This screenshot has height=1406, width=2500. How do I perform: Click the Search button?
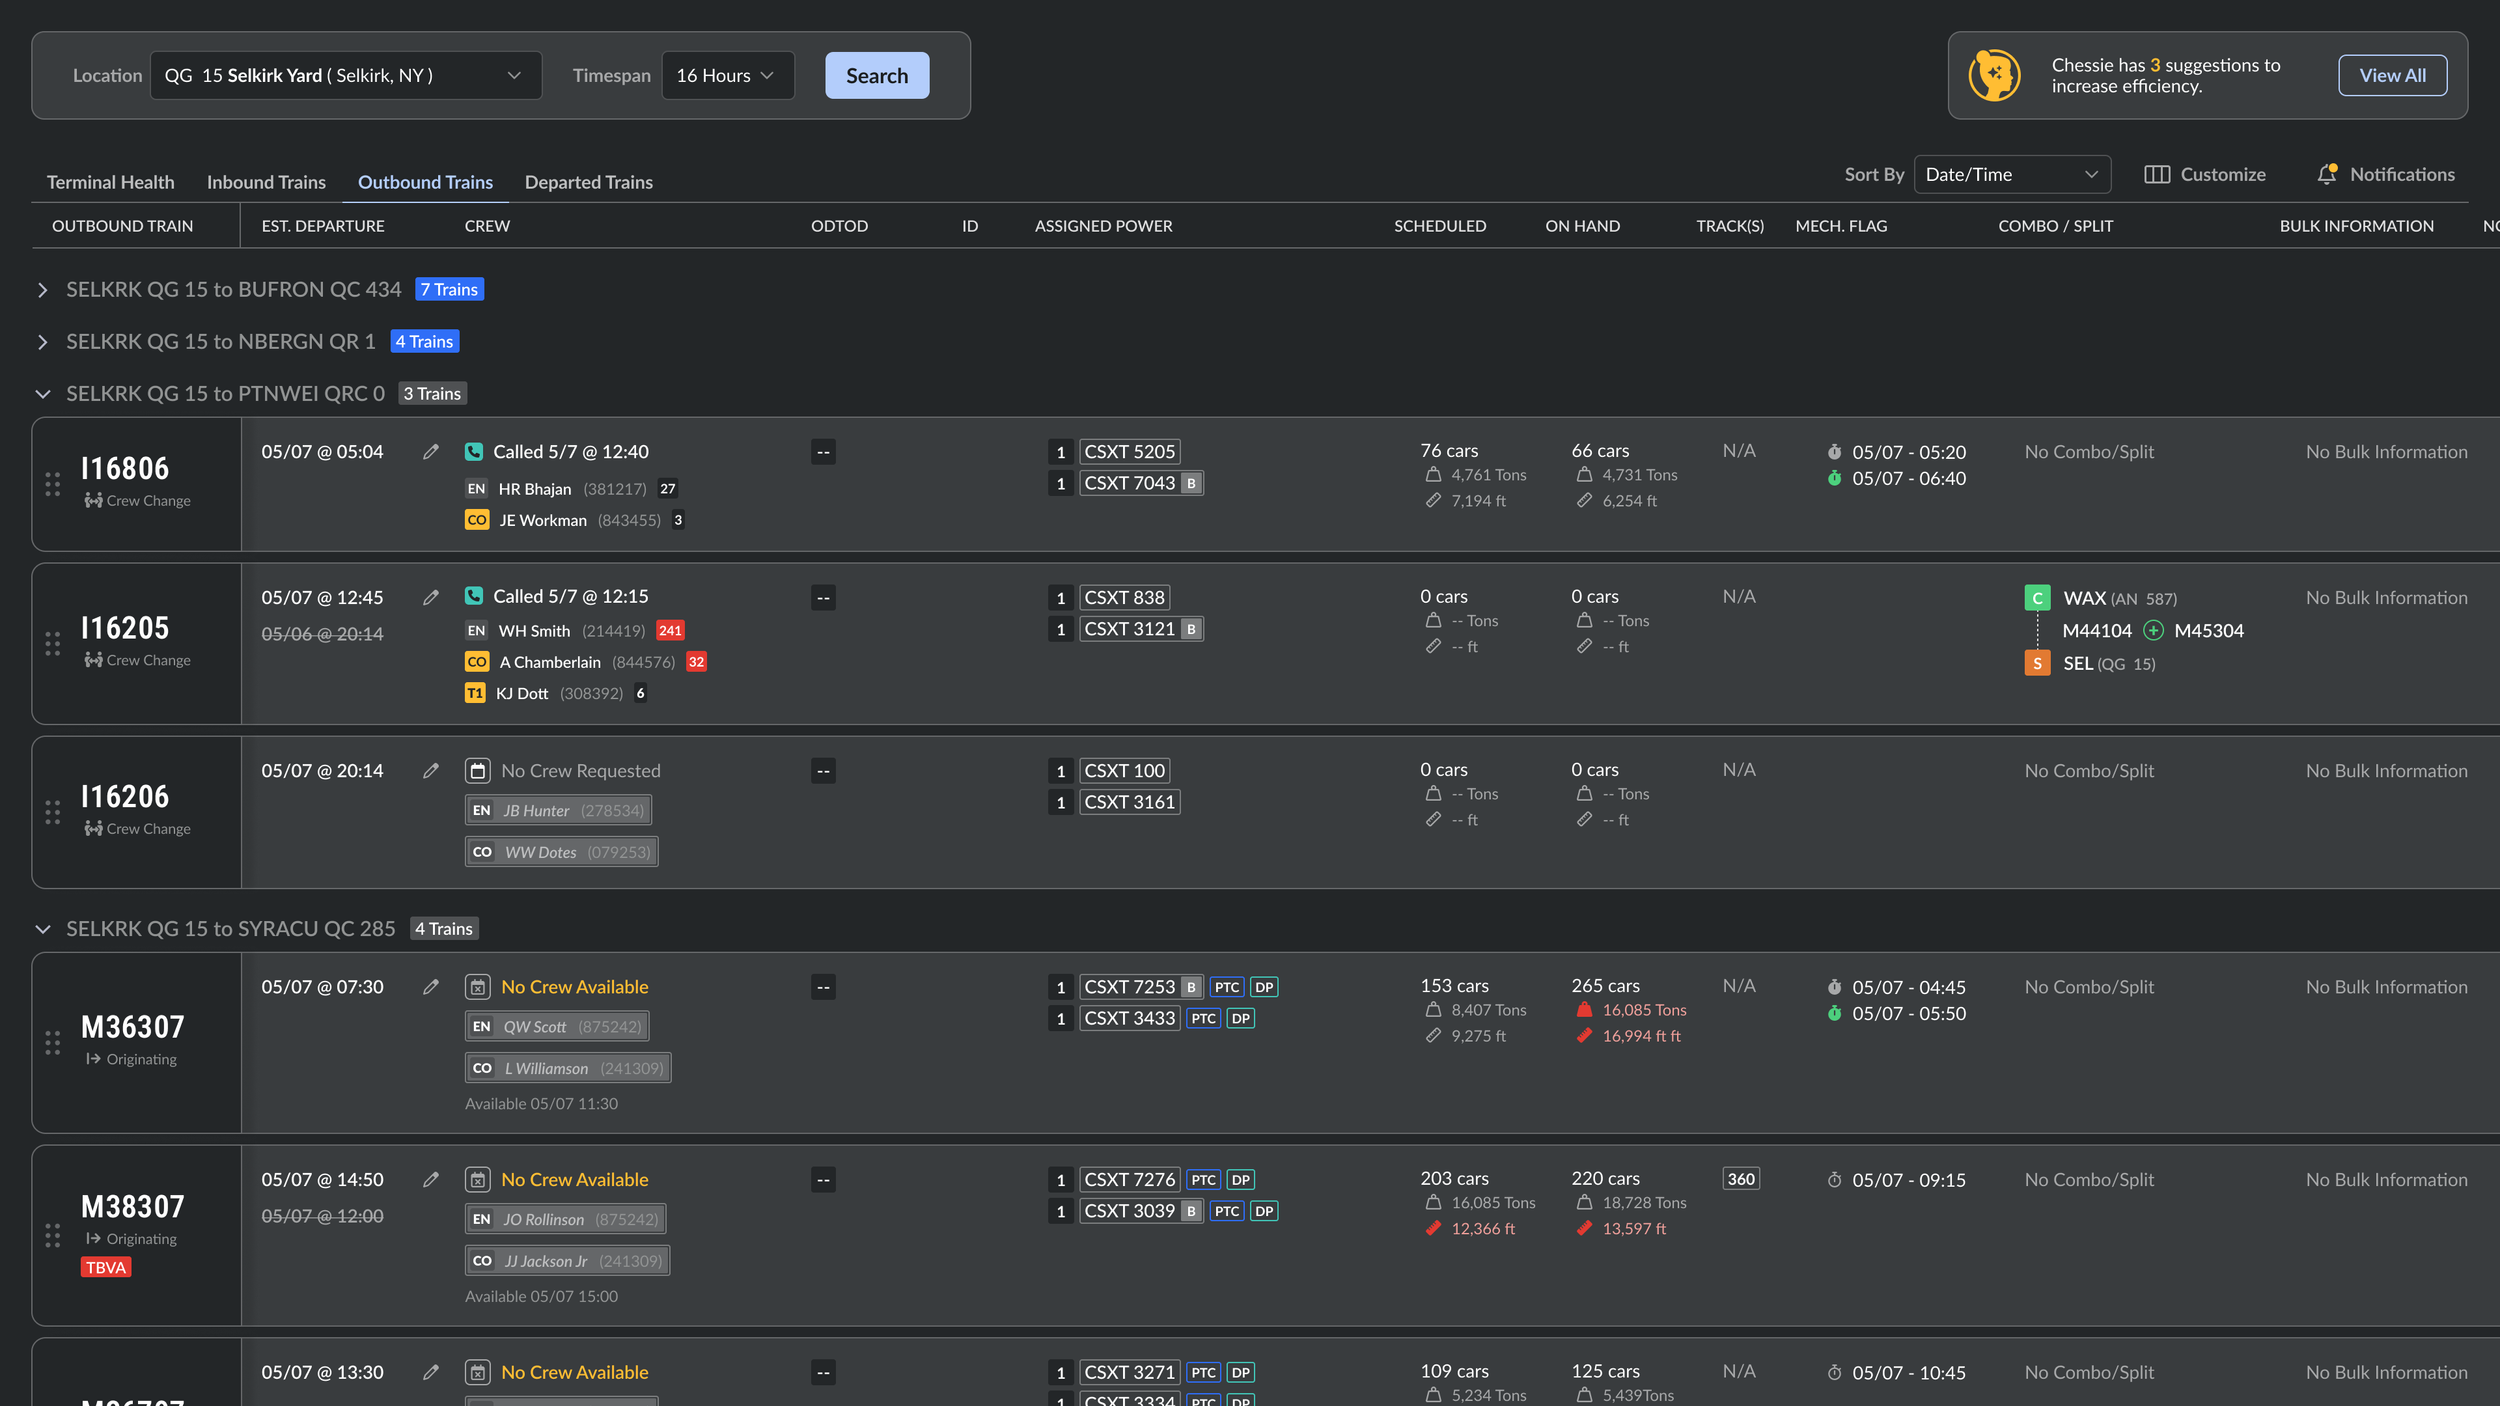(x=876, y=76)
